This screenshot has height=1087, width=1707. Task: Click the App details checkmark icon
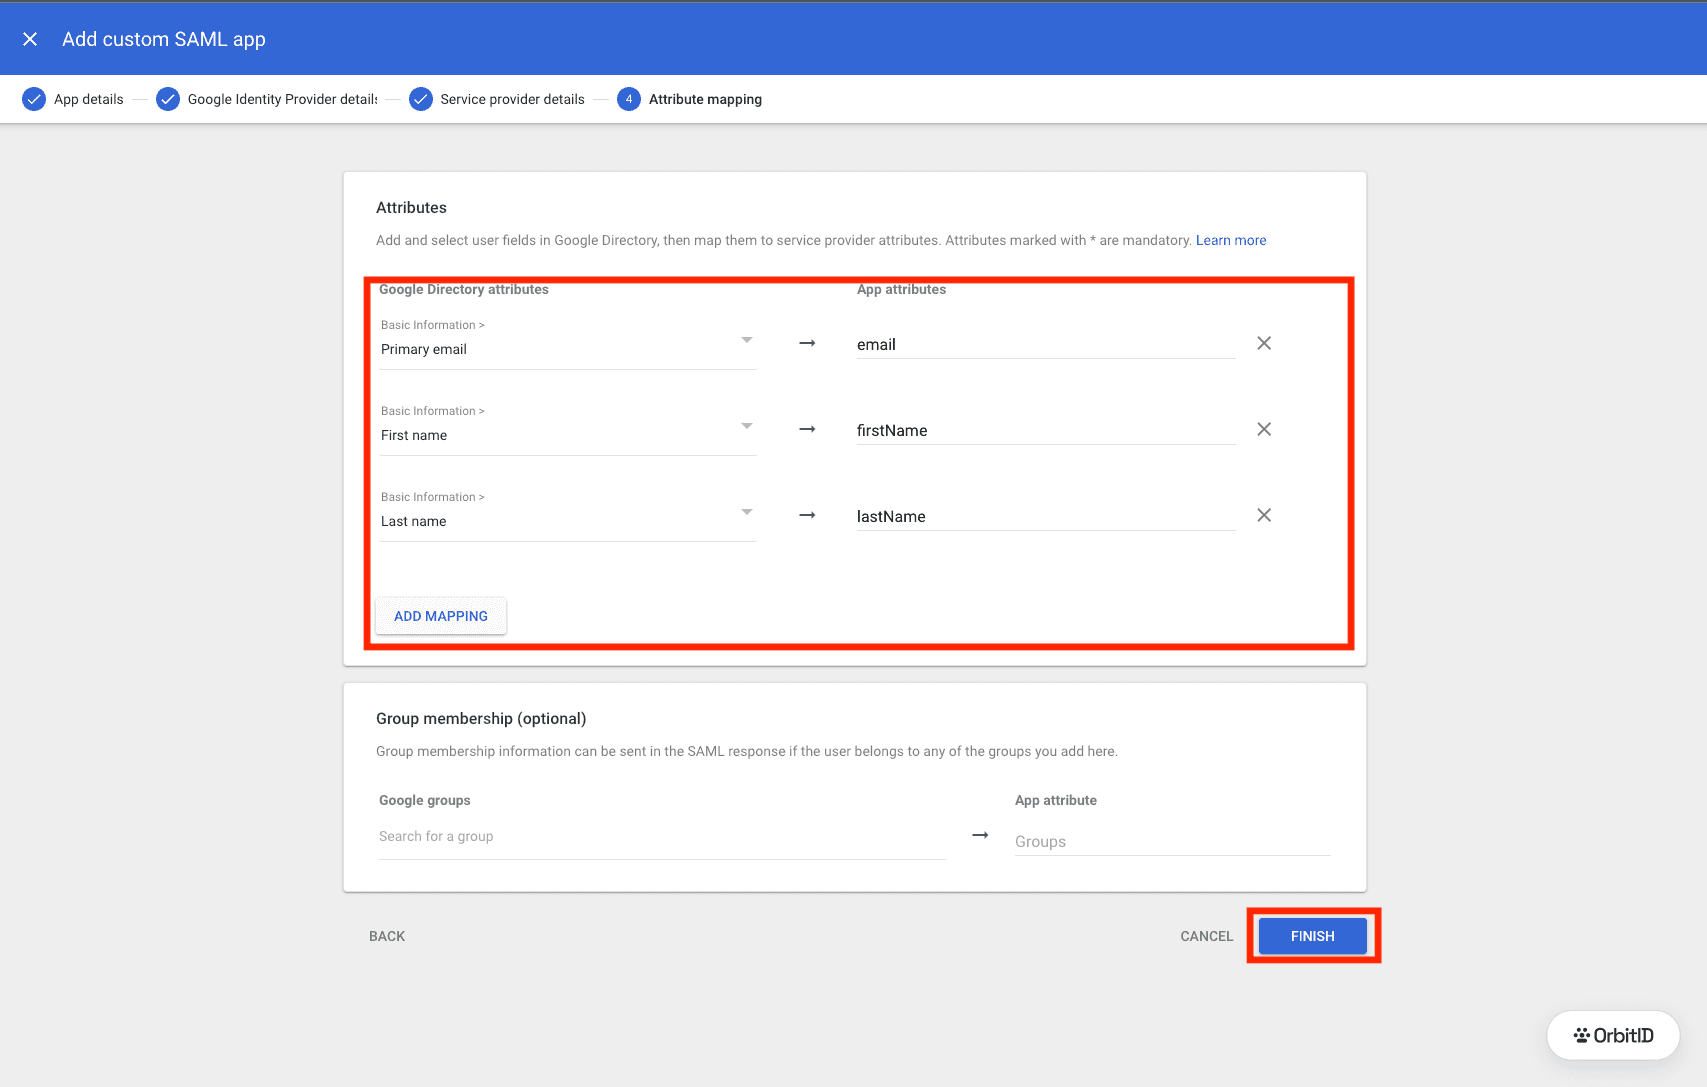(x=34, y=99)
